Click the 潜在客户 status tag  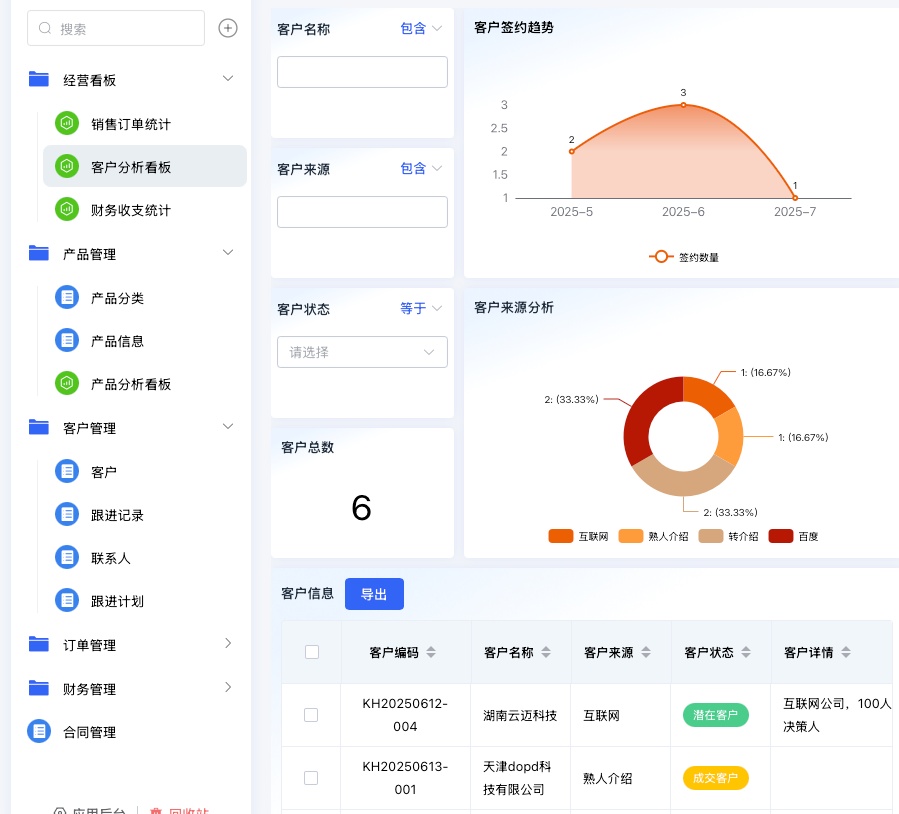click(715, 715)
